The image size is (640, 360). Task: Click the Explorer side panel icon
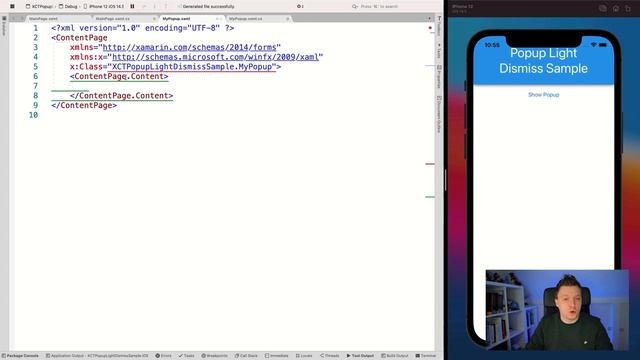tap(4, 26)
